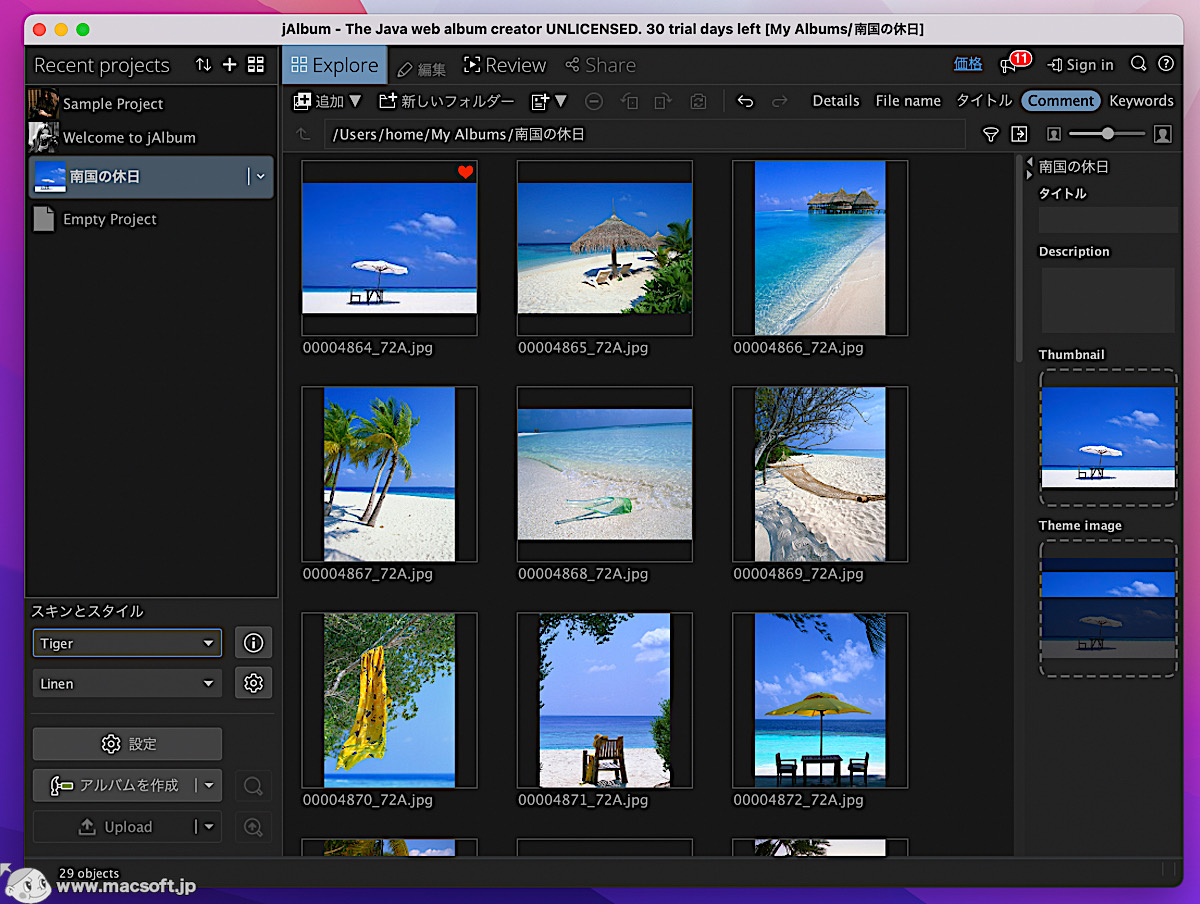Image resolution: width=1200 pixels, height=904 pixels.
Task: Click the Sign in button
Action: (1080, 63)
